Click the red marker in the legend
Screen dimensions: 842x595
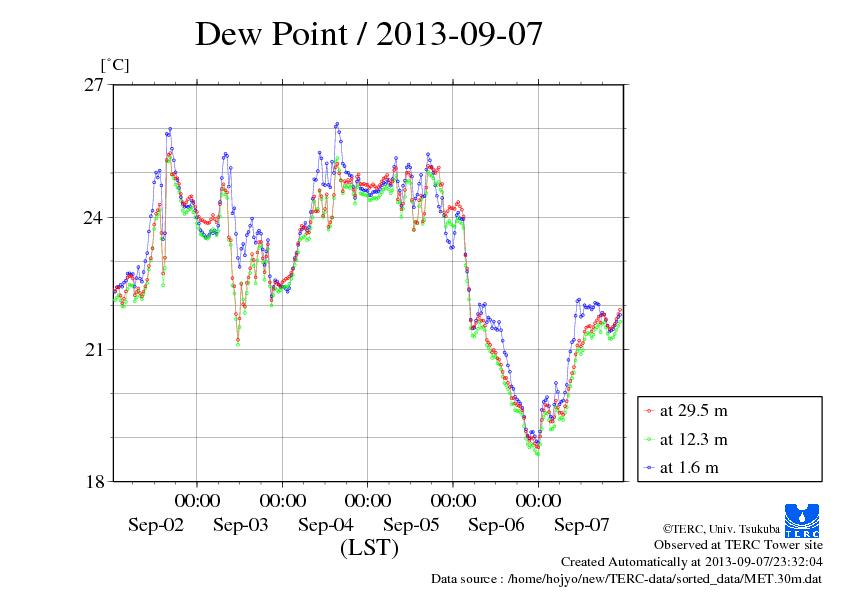(x=650, y=411)
